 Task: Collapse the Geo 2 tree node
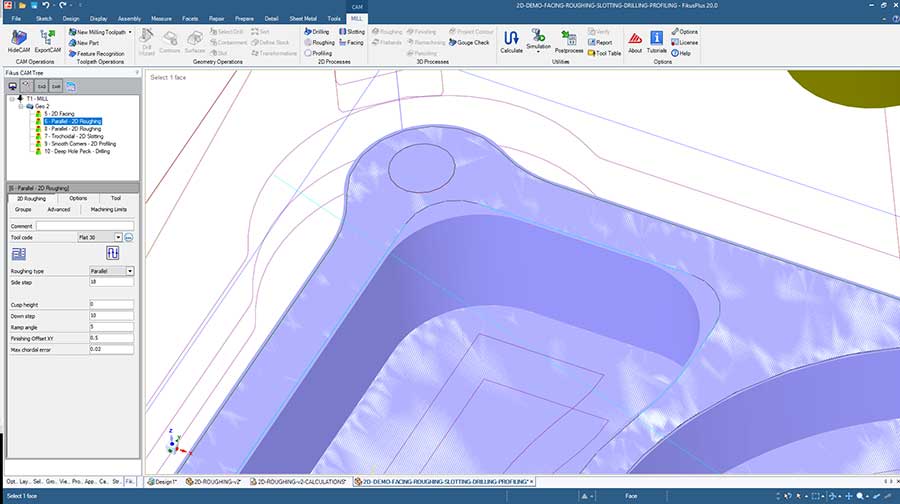tap(19, 107)
